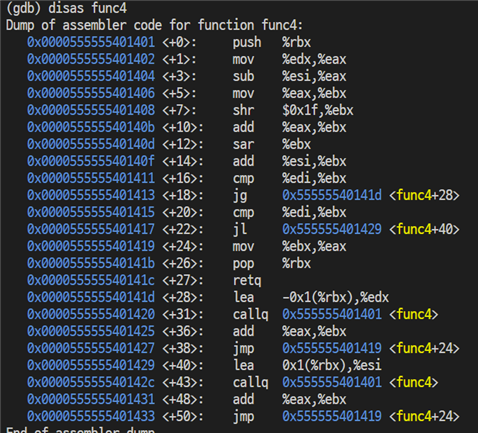Click the '(gdb) disas func4' command line

tap(66, 8)
